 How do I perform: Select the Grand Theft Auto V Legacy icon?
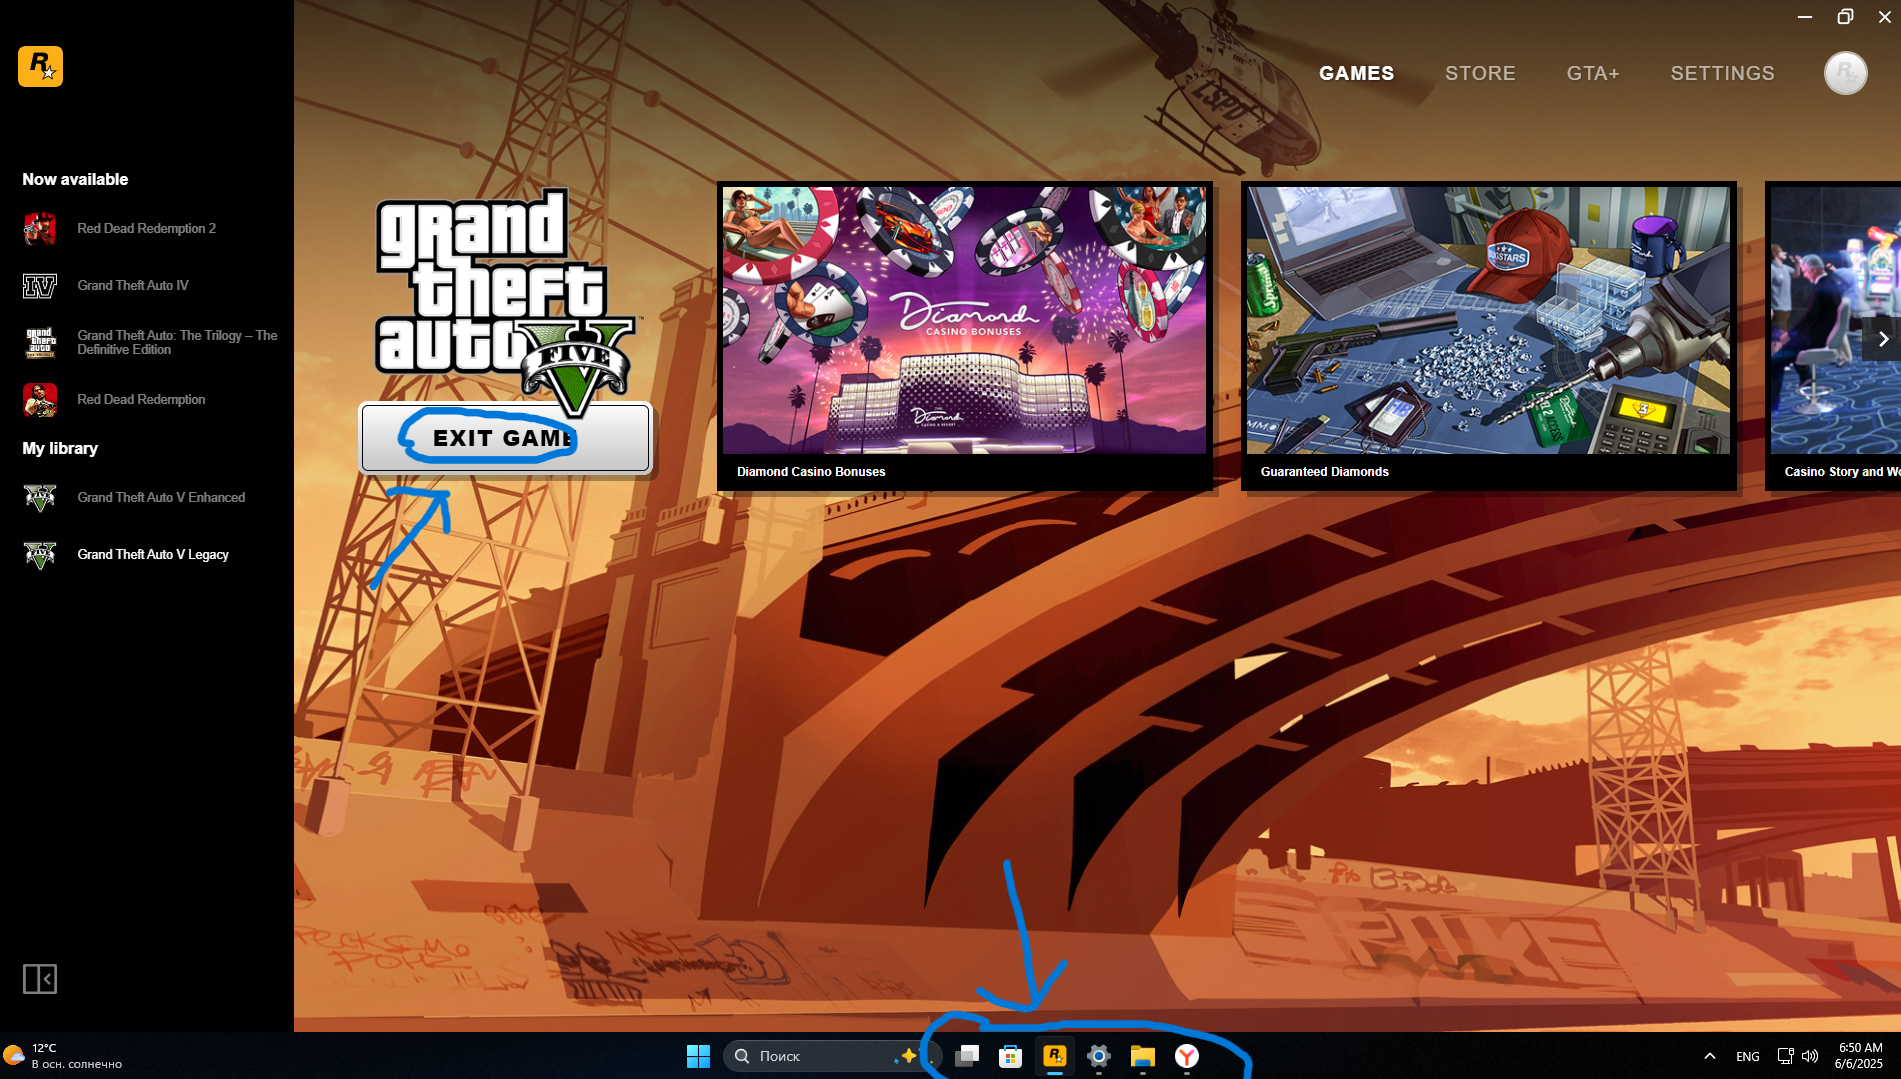40,554
